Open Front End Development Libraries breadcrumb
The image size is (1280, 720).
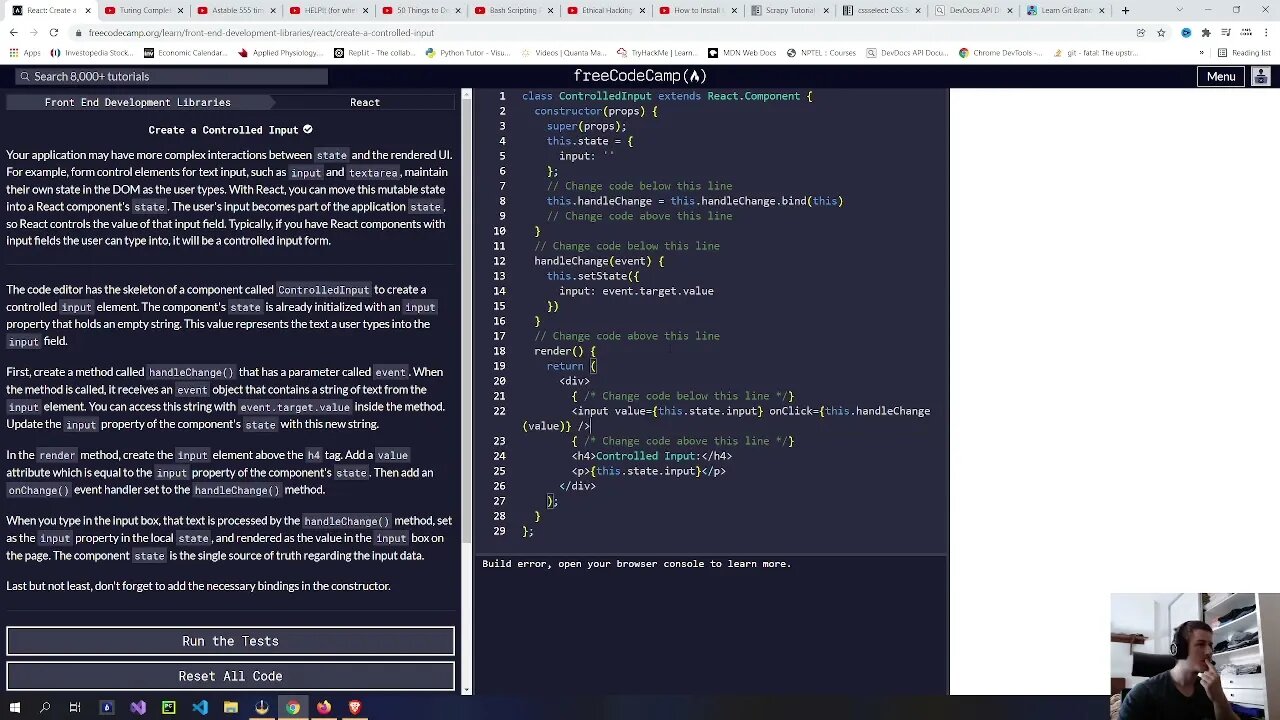[x=137, y=102]
